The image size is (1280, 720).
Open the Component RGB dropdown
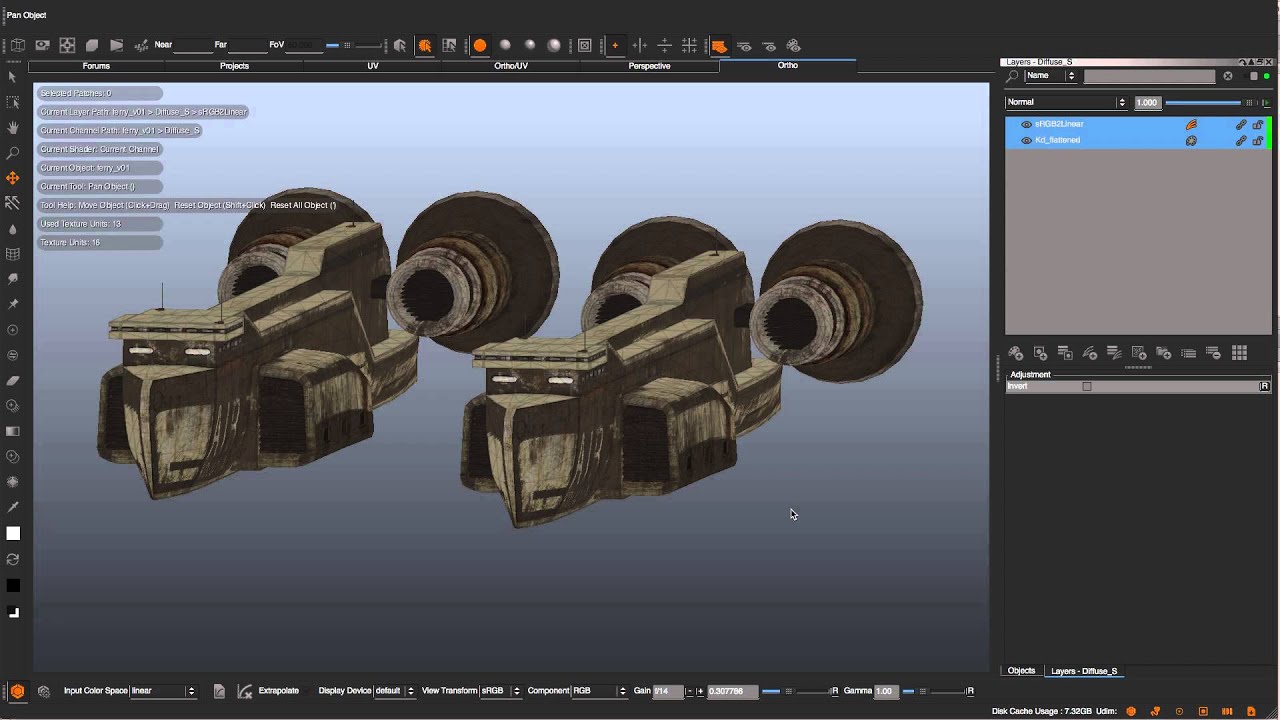click(599, 691)
